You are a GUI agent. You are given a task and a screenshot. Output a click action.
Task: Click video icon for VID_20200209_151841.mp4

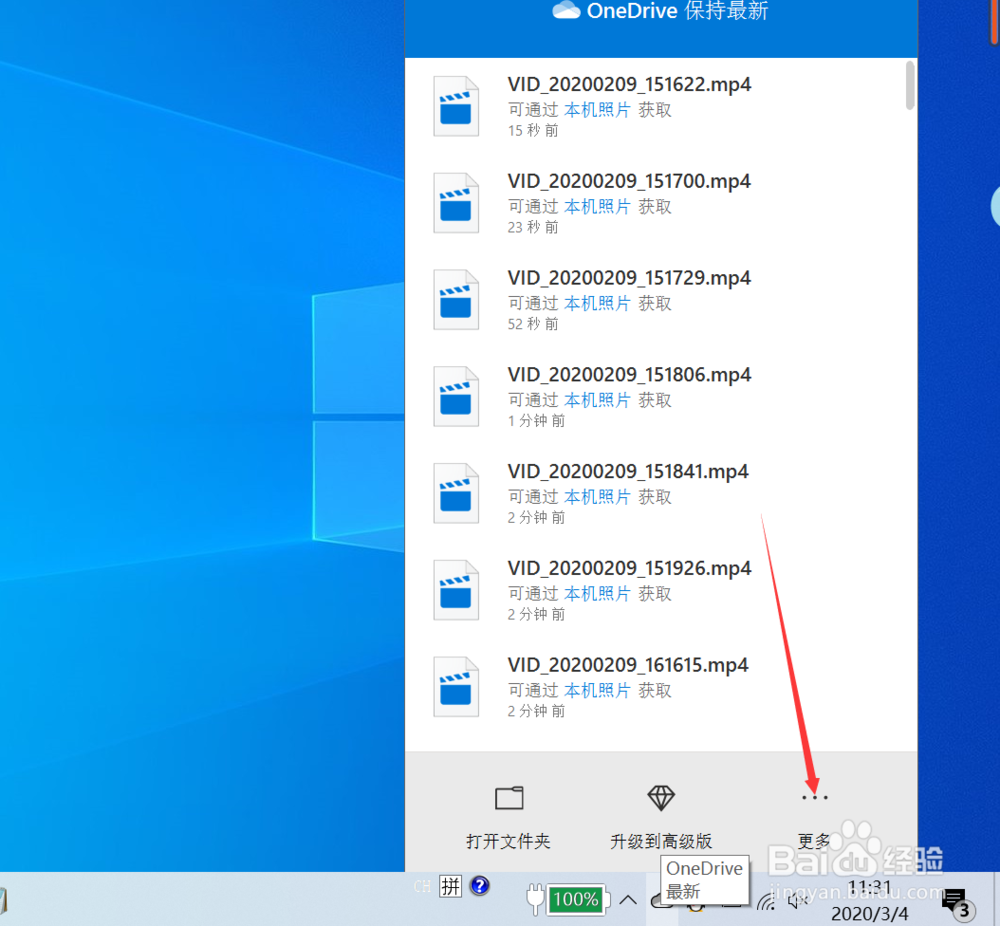click(x=456, y=493)
